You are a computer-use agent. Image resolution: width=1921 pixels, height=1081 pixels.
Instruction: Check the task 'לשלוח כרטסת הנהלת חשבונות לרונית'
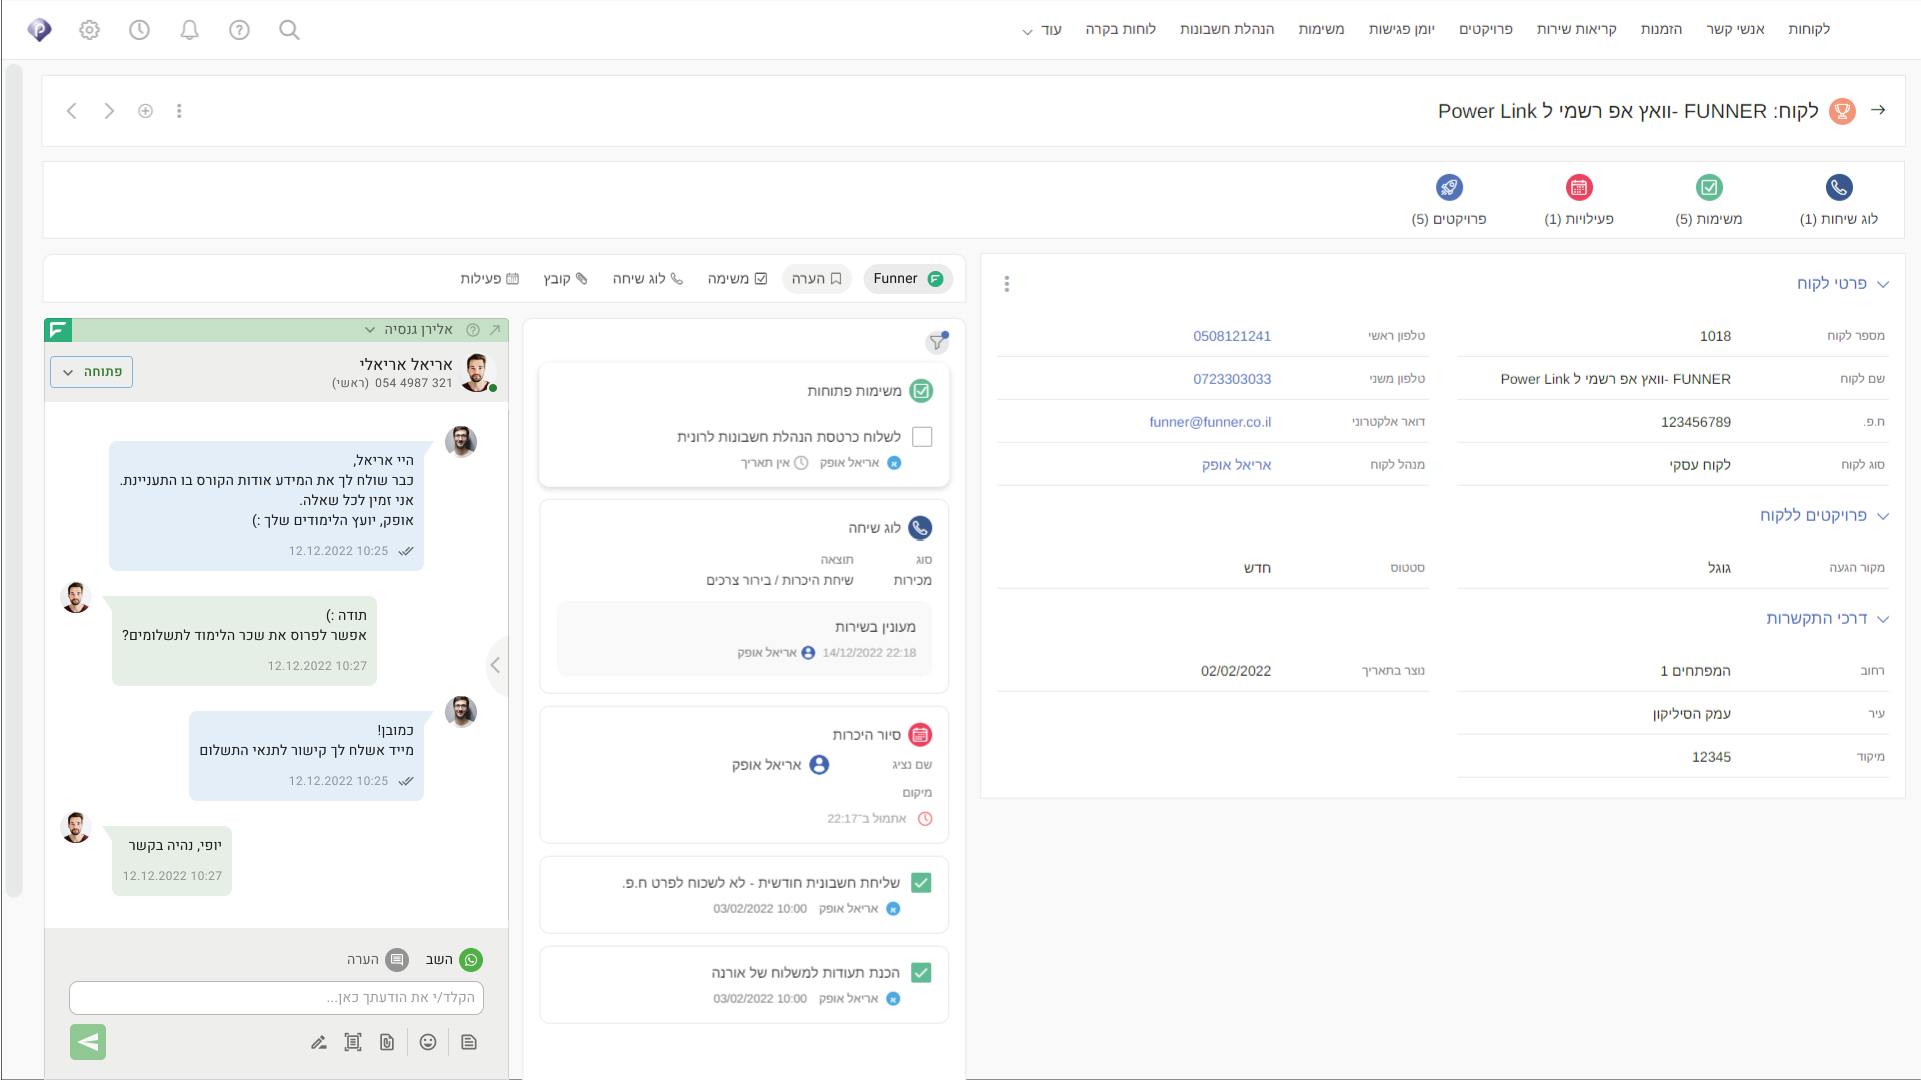922,437
